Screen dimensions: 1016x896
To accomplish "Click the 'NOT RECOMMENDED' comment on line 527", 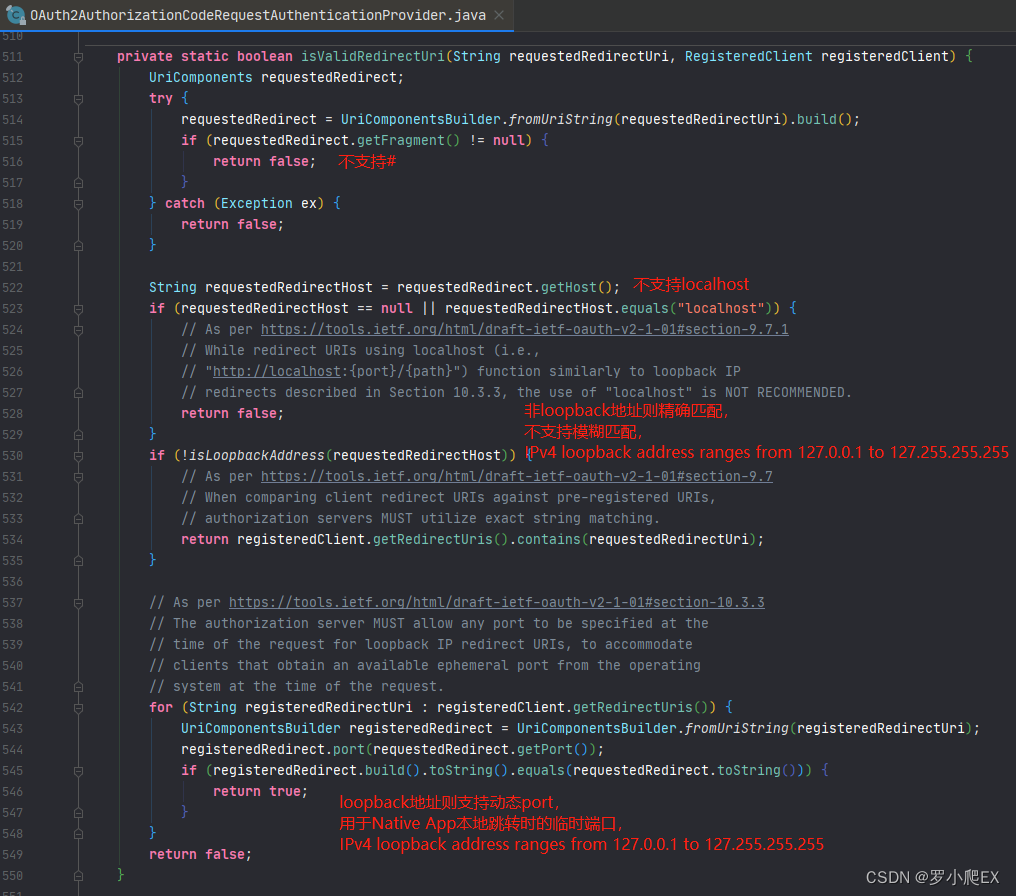I will coord(785,392).
